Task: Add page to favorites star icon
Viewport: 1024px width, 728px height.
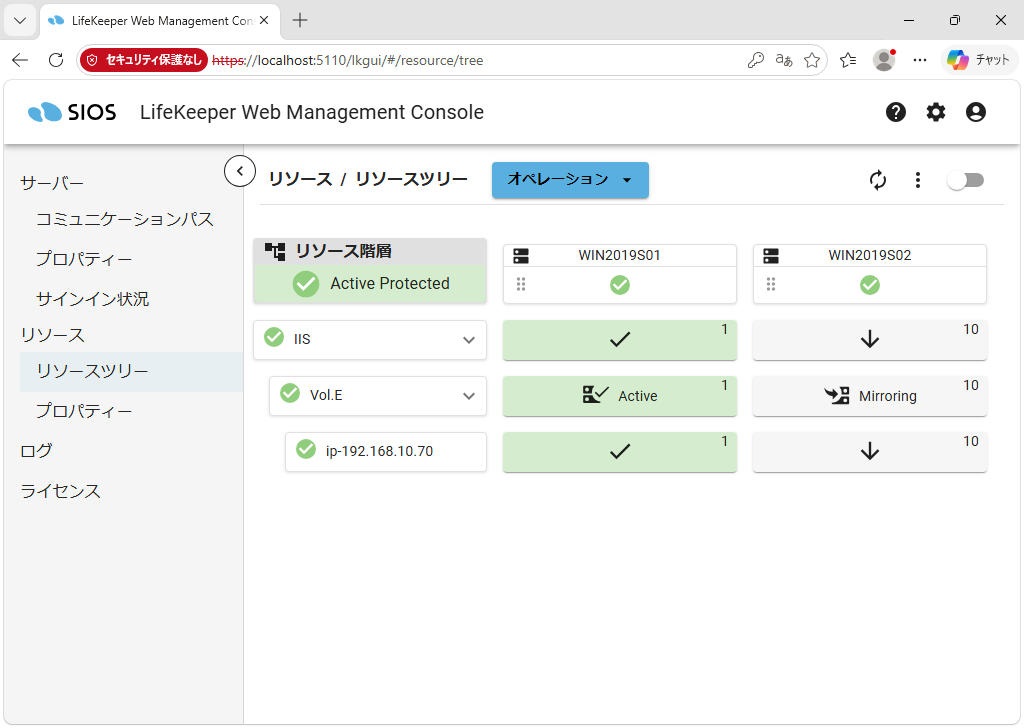Action: coord(812,60)
